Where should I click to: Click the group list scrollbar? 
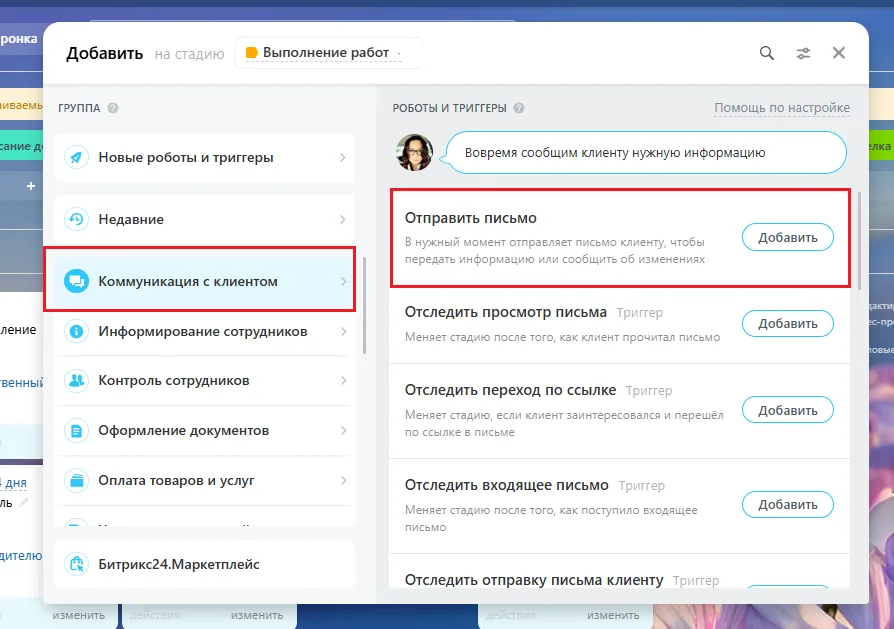pyautogui.click(x=364, y=305)
